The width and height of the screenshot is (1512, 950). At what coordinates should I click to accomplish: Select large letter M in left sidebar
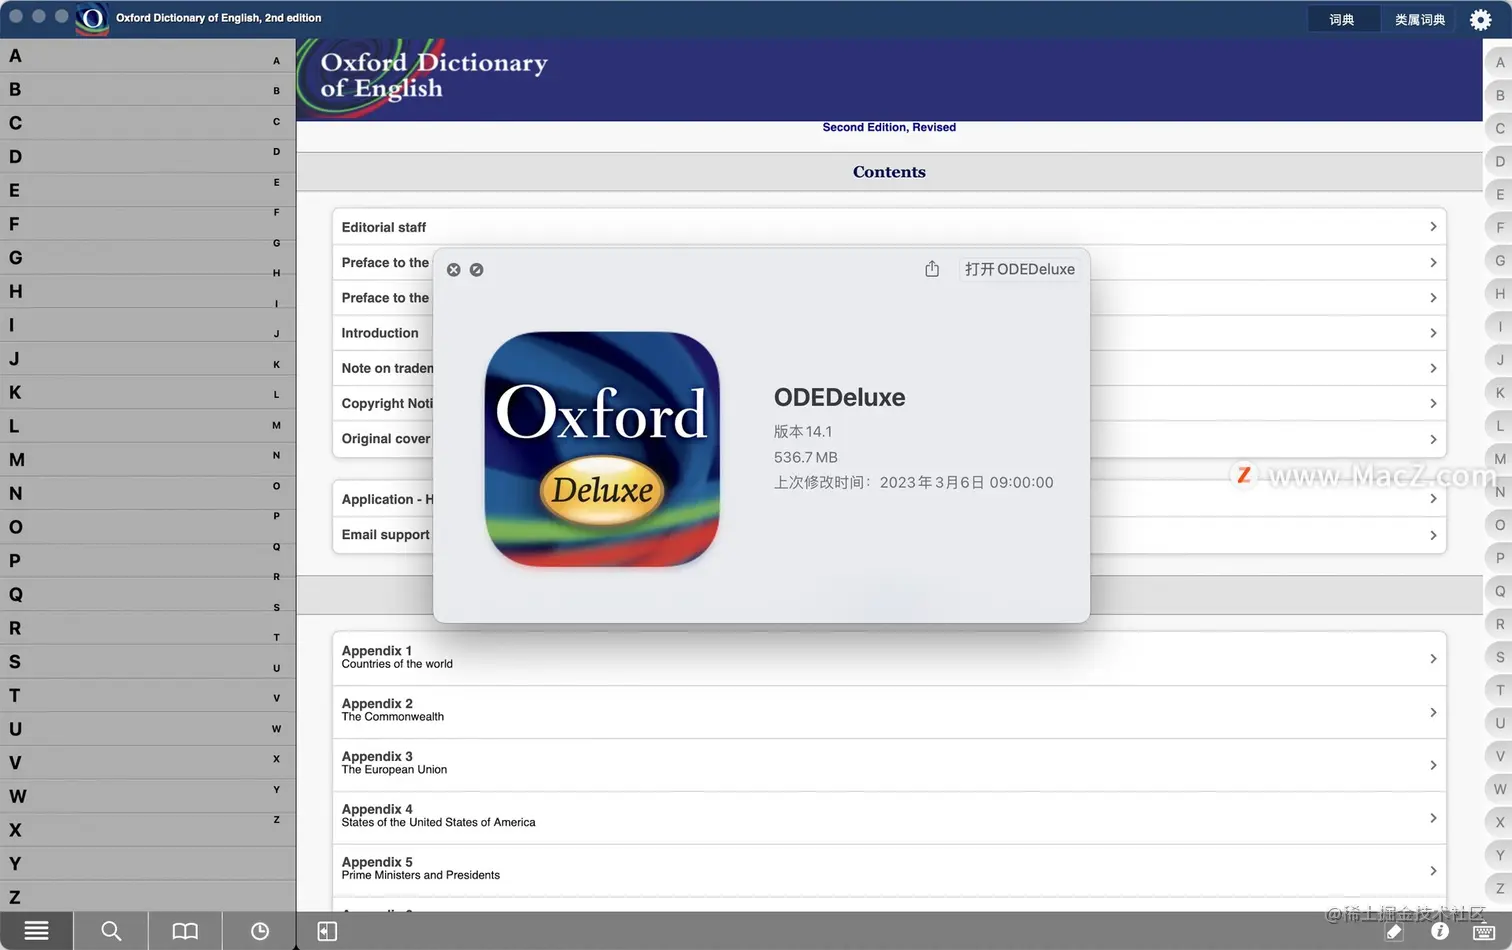point(17,460)
